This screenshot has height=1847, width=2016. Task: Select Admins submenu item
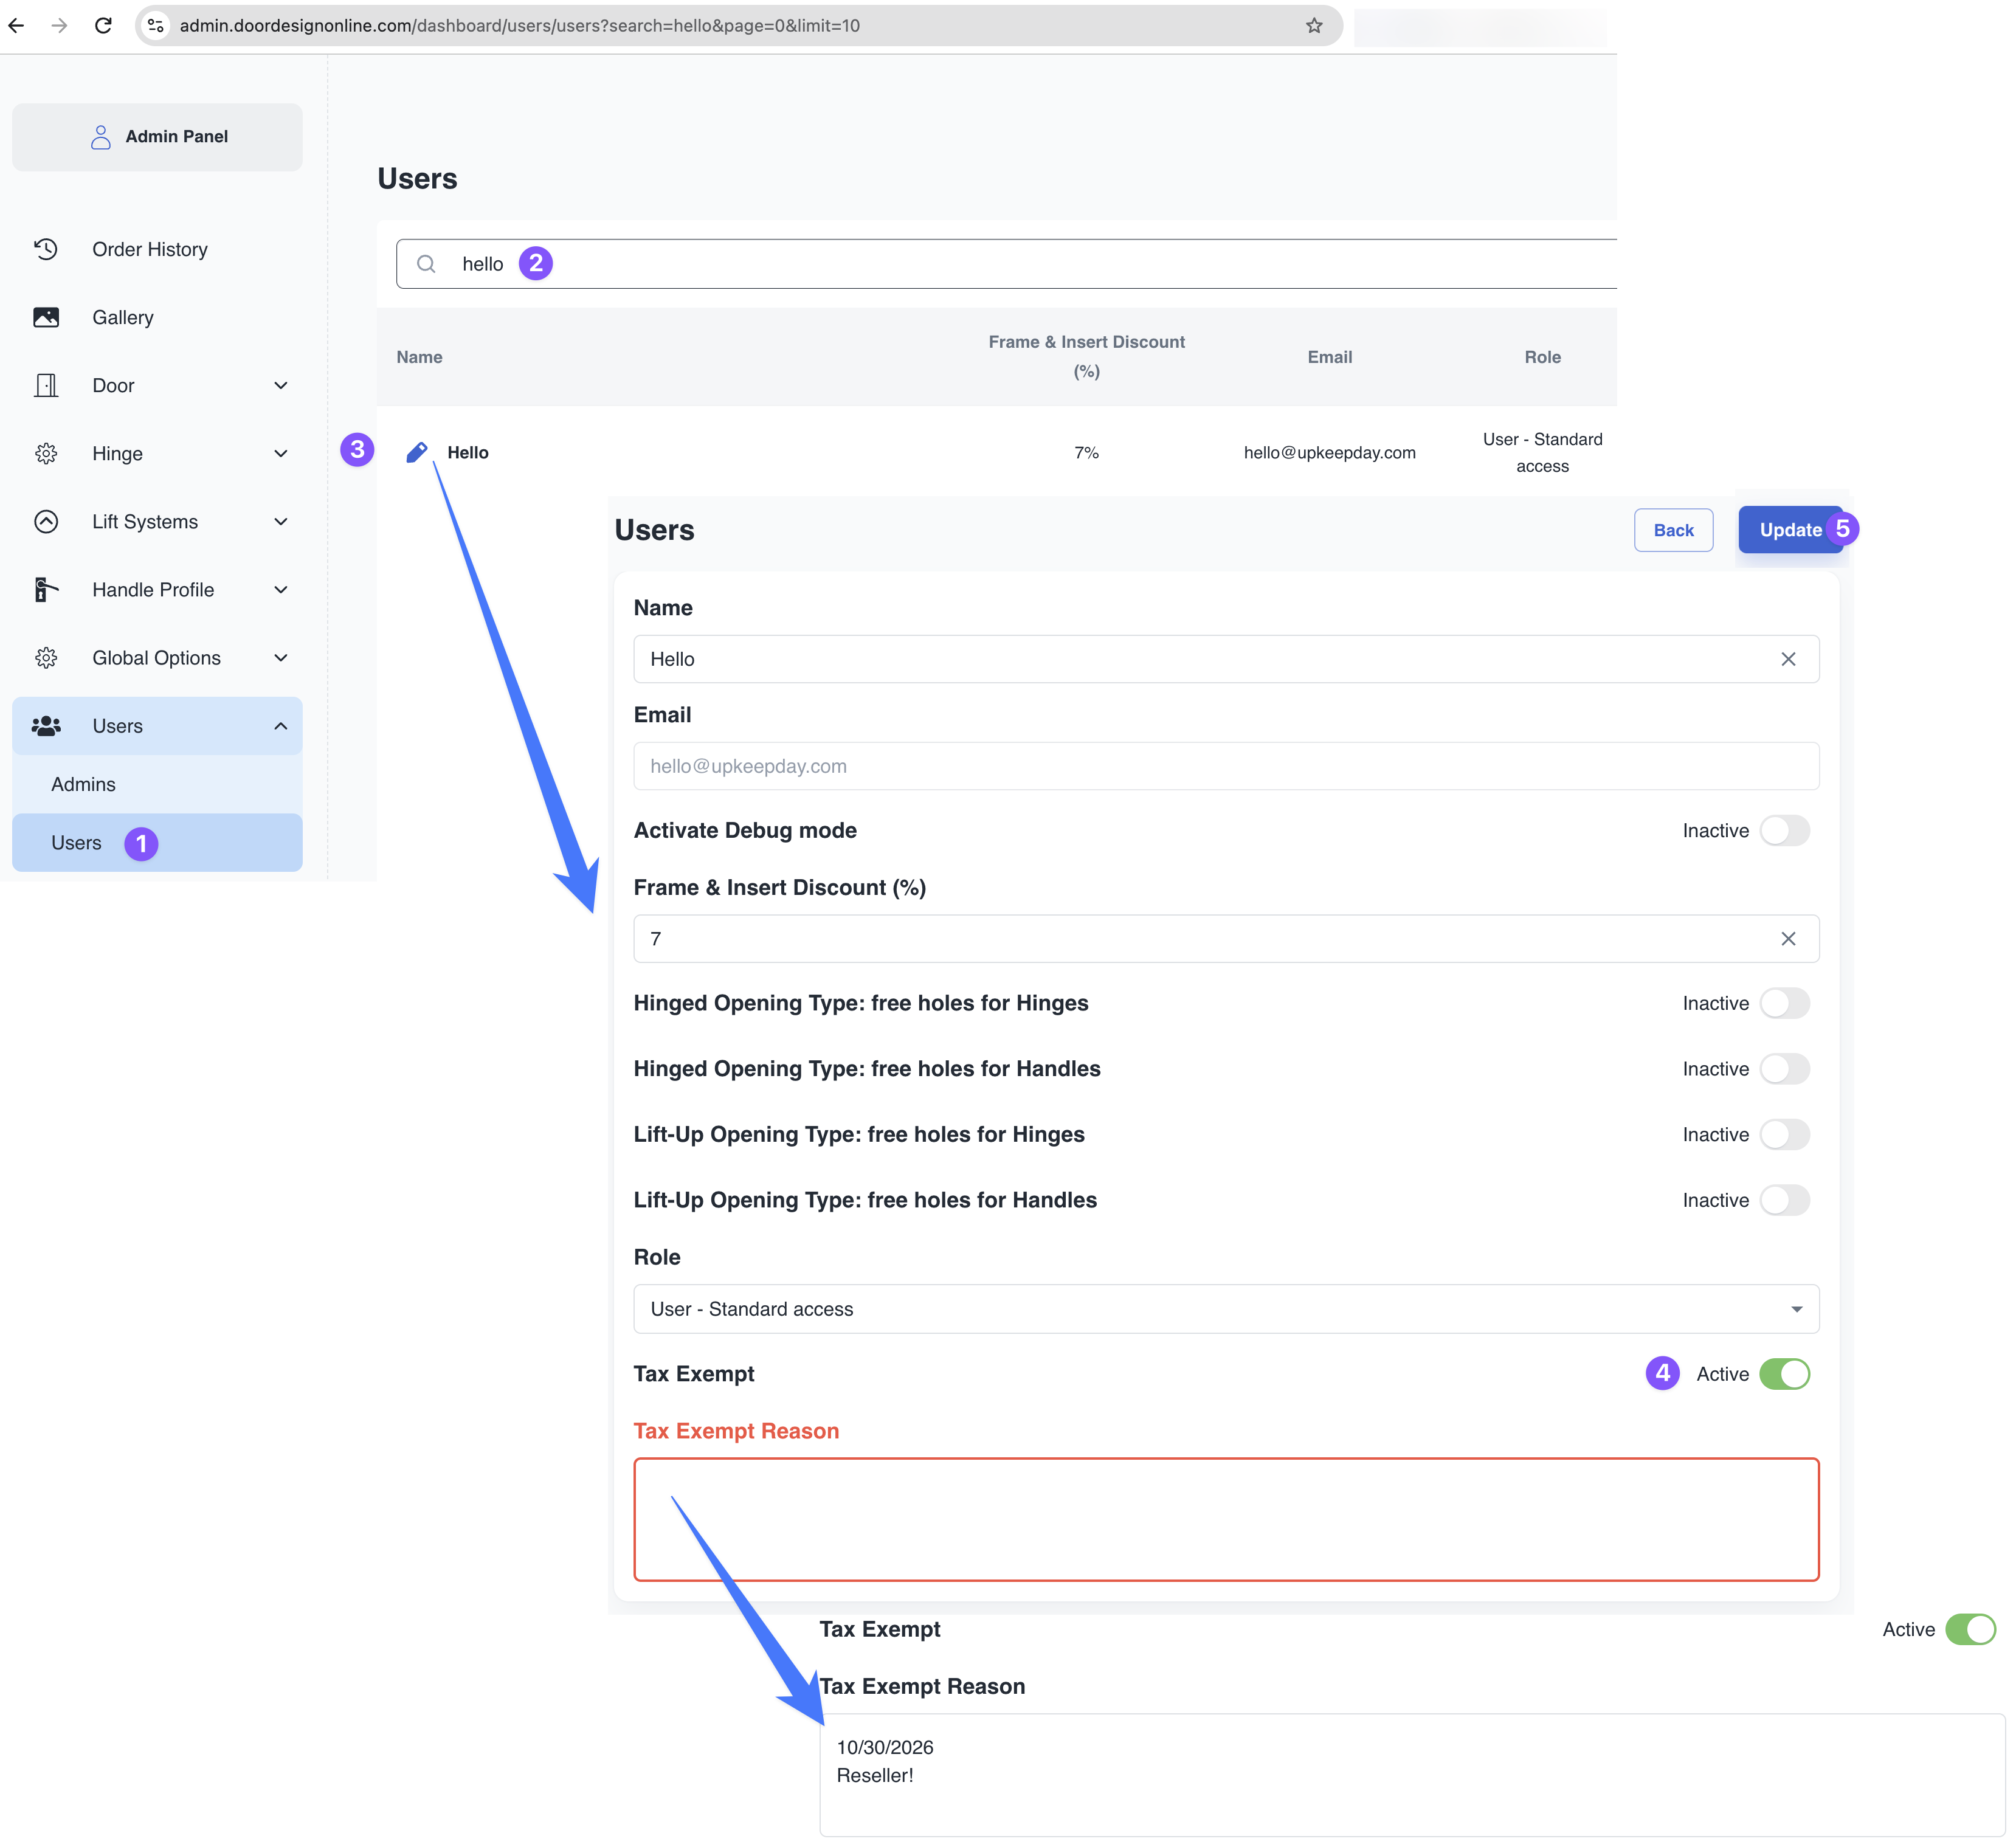tap(157, 784)
